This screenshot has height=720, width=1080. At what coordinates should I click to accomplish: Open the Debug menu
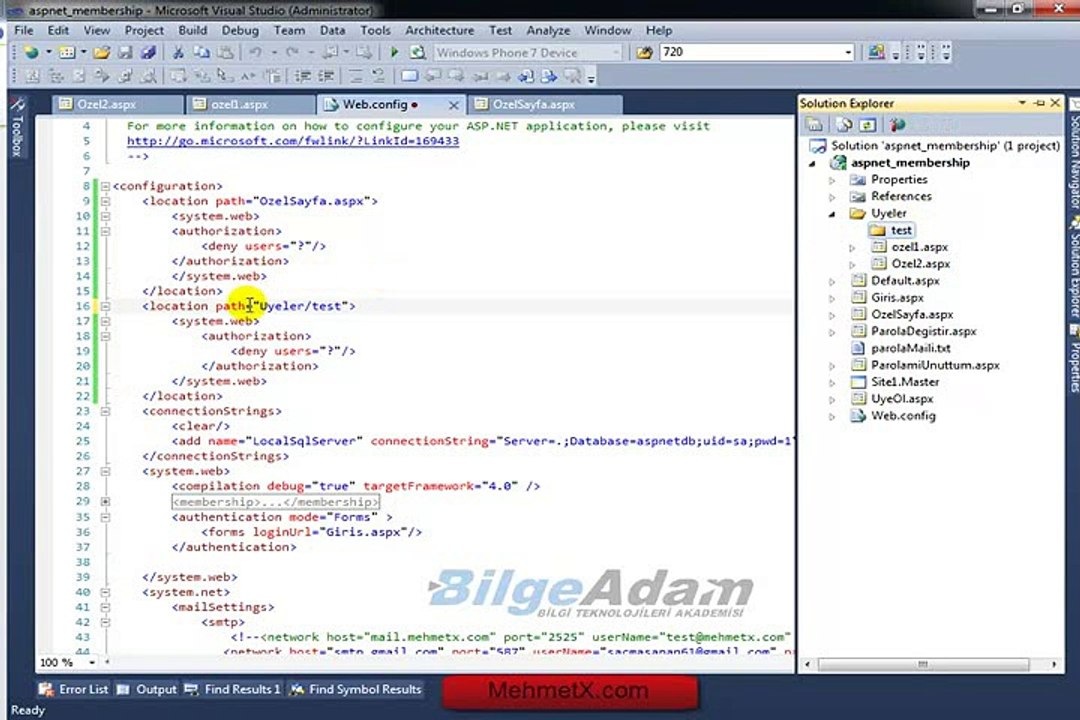tap(240, 30)
